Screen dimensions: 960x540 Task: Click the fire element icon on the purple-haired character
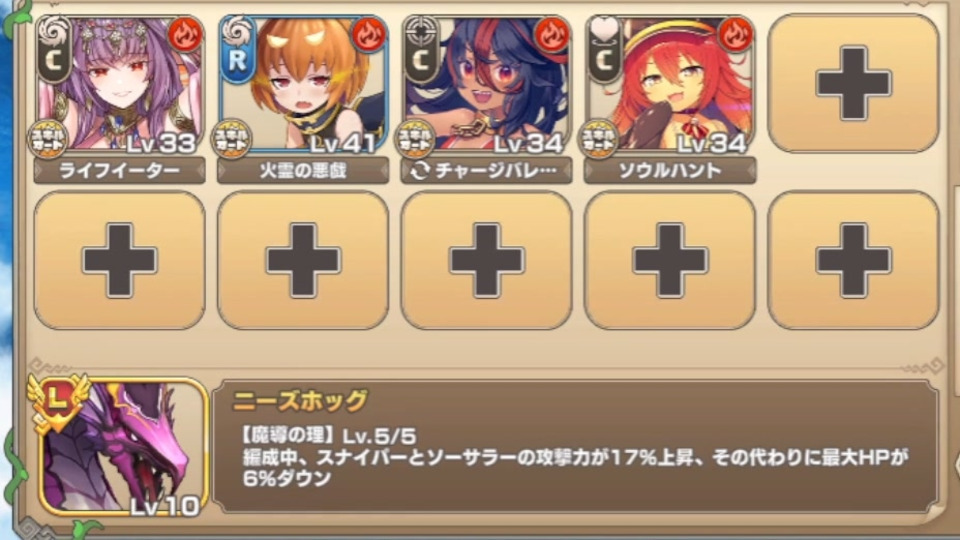pos(186,36)
